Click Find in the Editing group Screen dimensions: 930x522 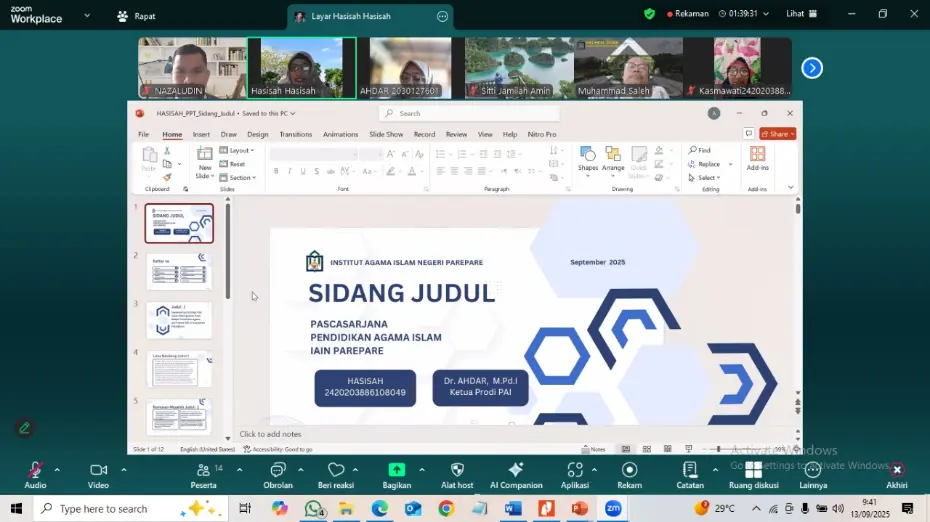[699, 151]
